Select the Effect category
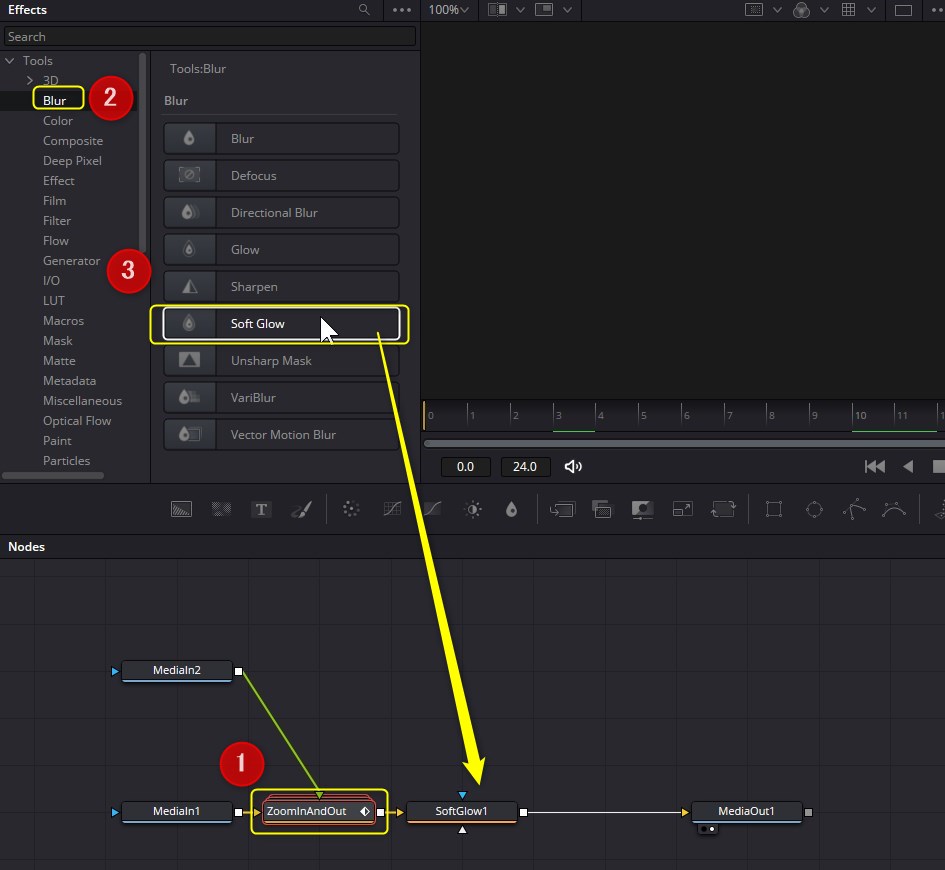 [x=58, y=180]
